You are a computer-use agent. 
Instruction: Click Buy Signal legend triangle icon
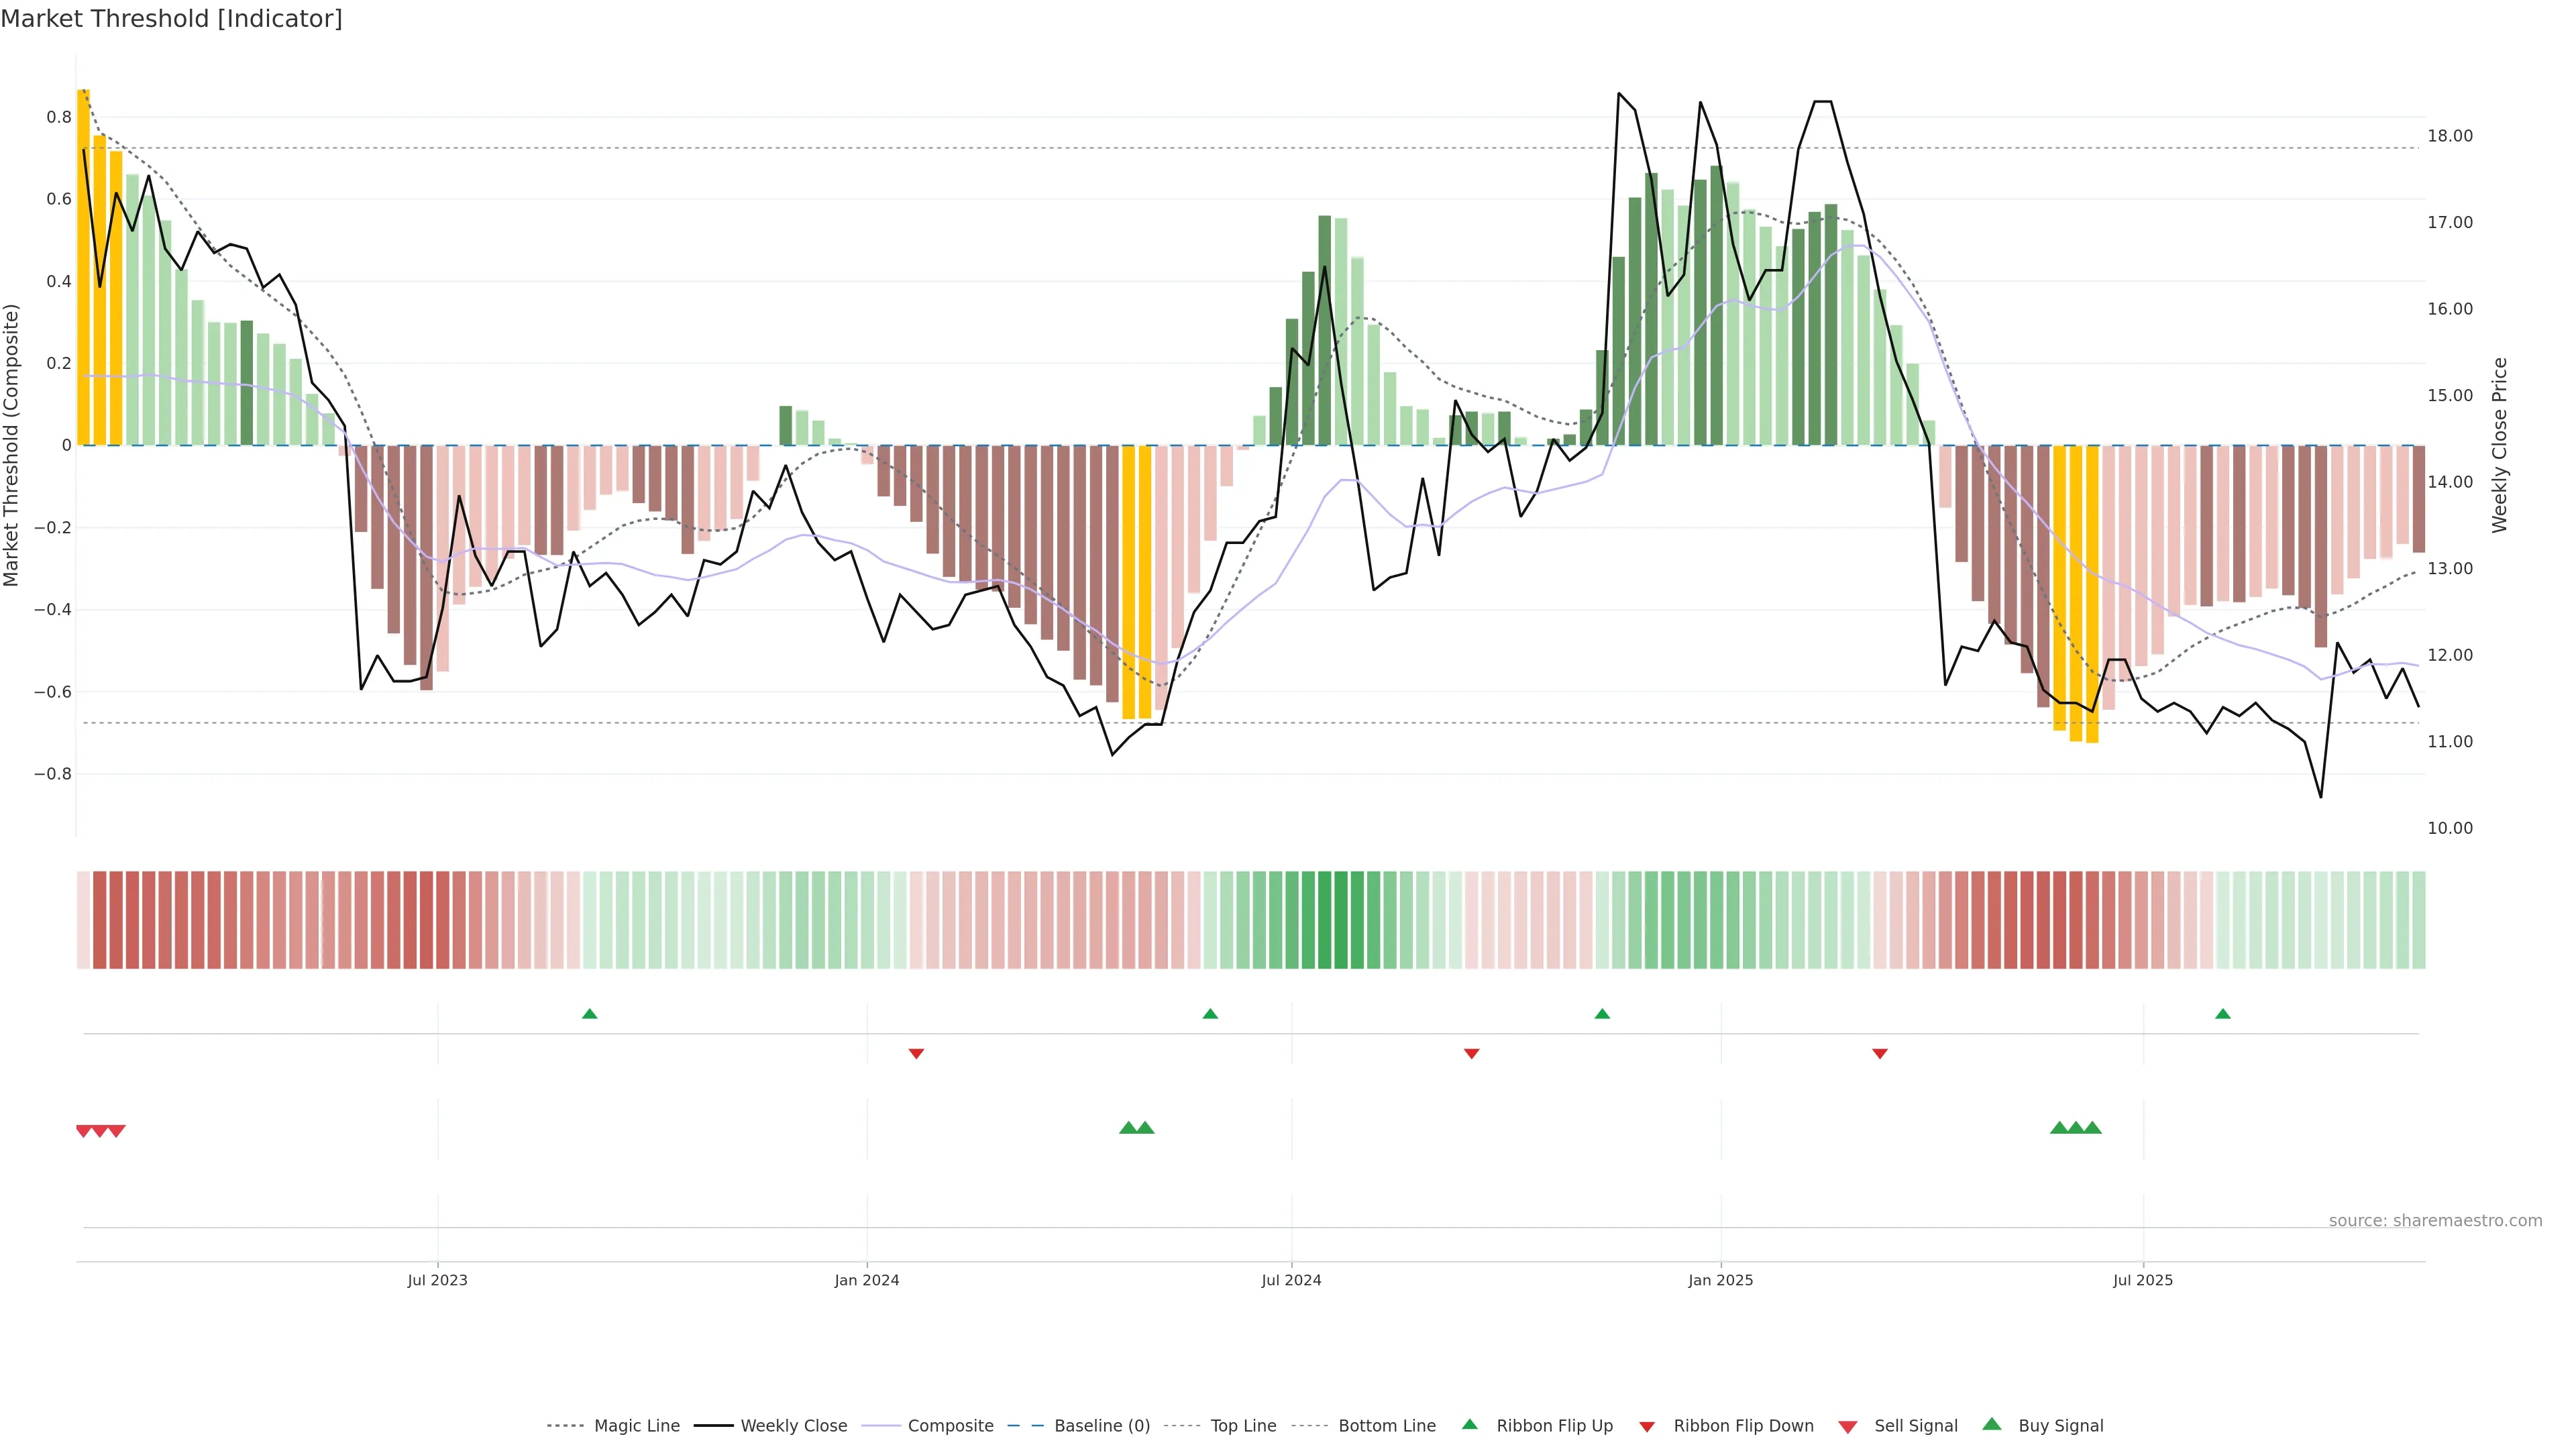(1991, 1424)
